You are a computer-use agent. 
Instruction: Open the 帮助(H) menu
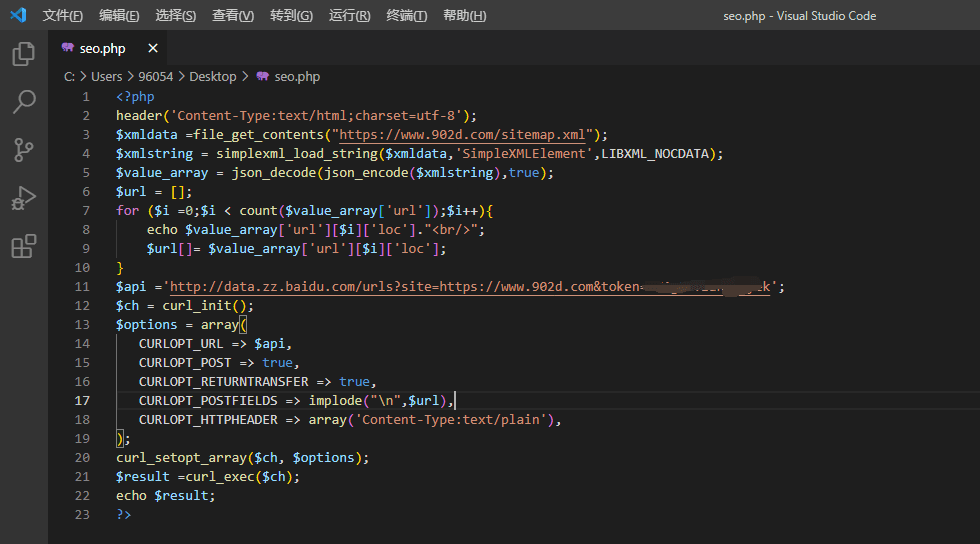tap(464, 16)
